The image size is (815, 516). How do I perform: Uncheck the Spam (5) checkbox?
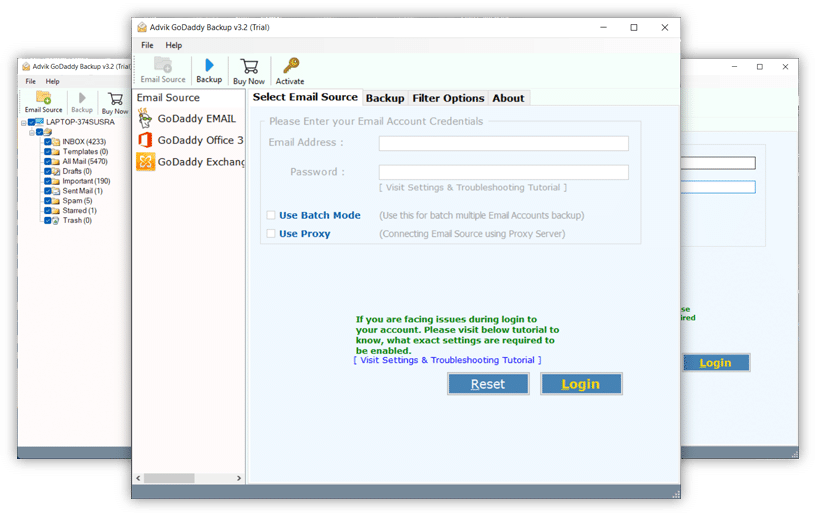(x=48, y=201)
